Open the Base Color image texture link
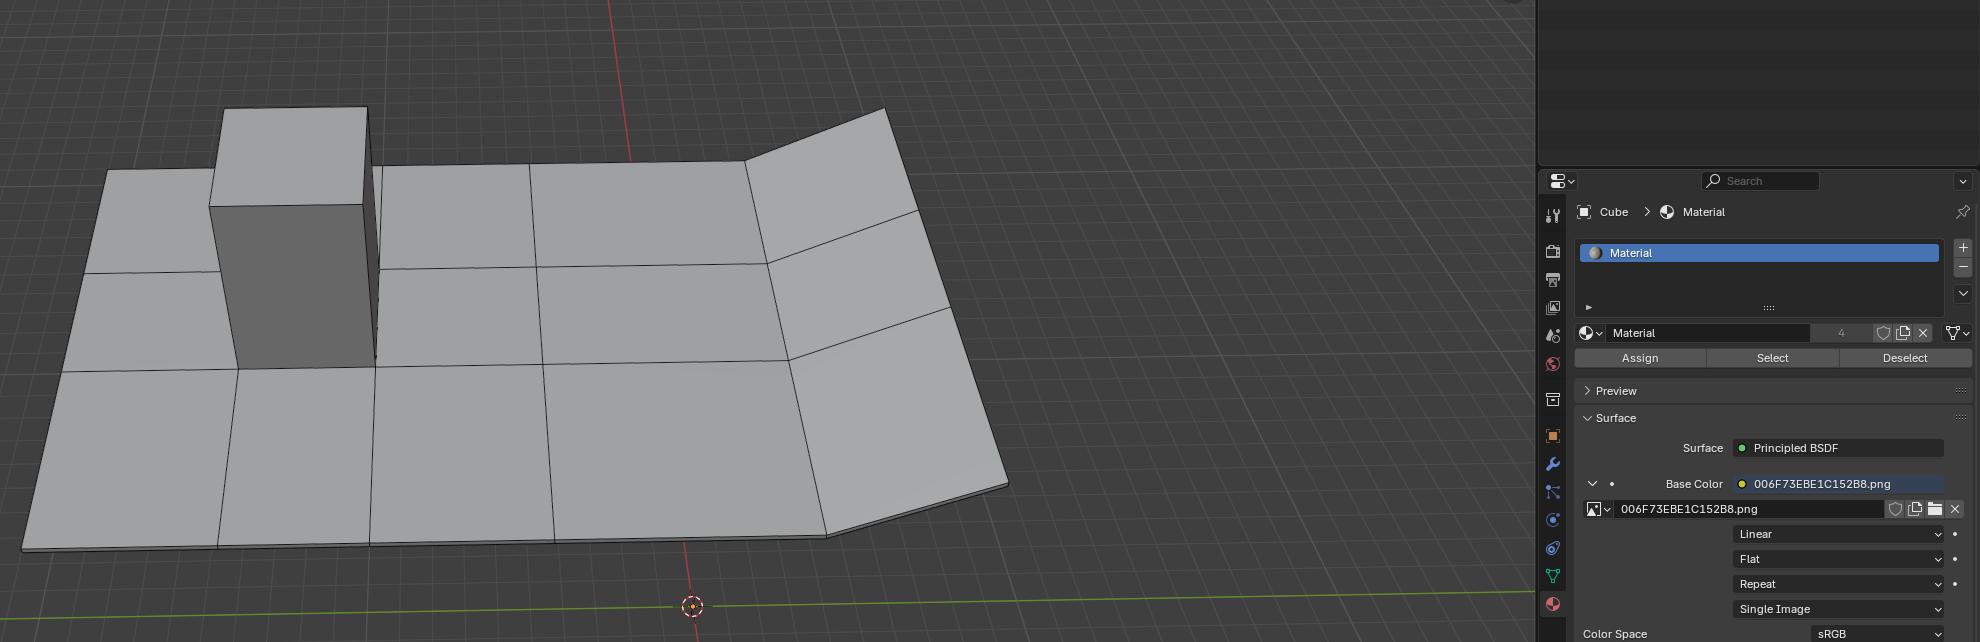 pyautogui.click(x=1838, y=484)
